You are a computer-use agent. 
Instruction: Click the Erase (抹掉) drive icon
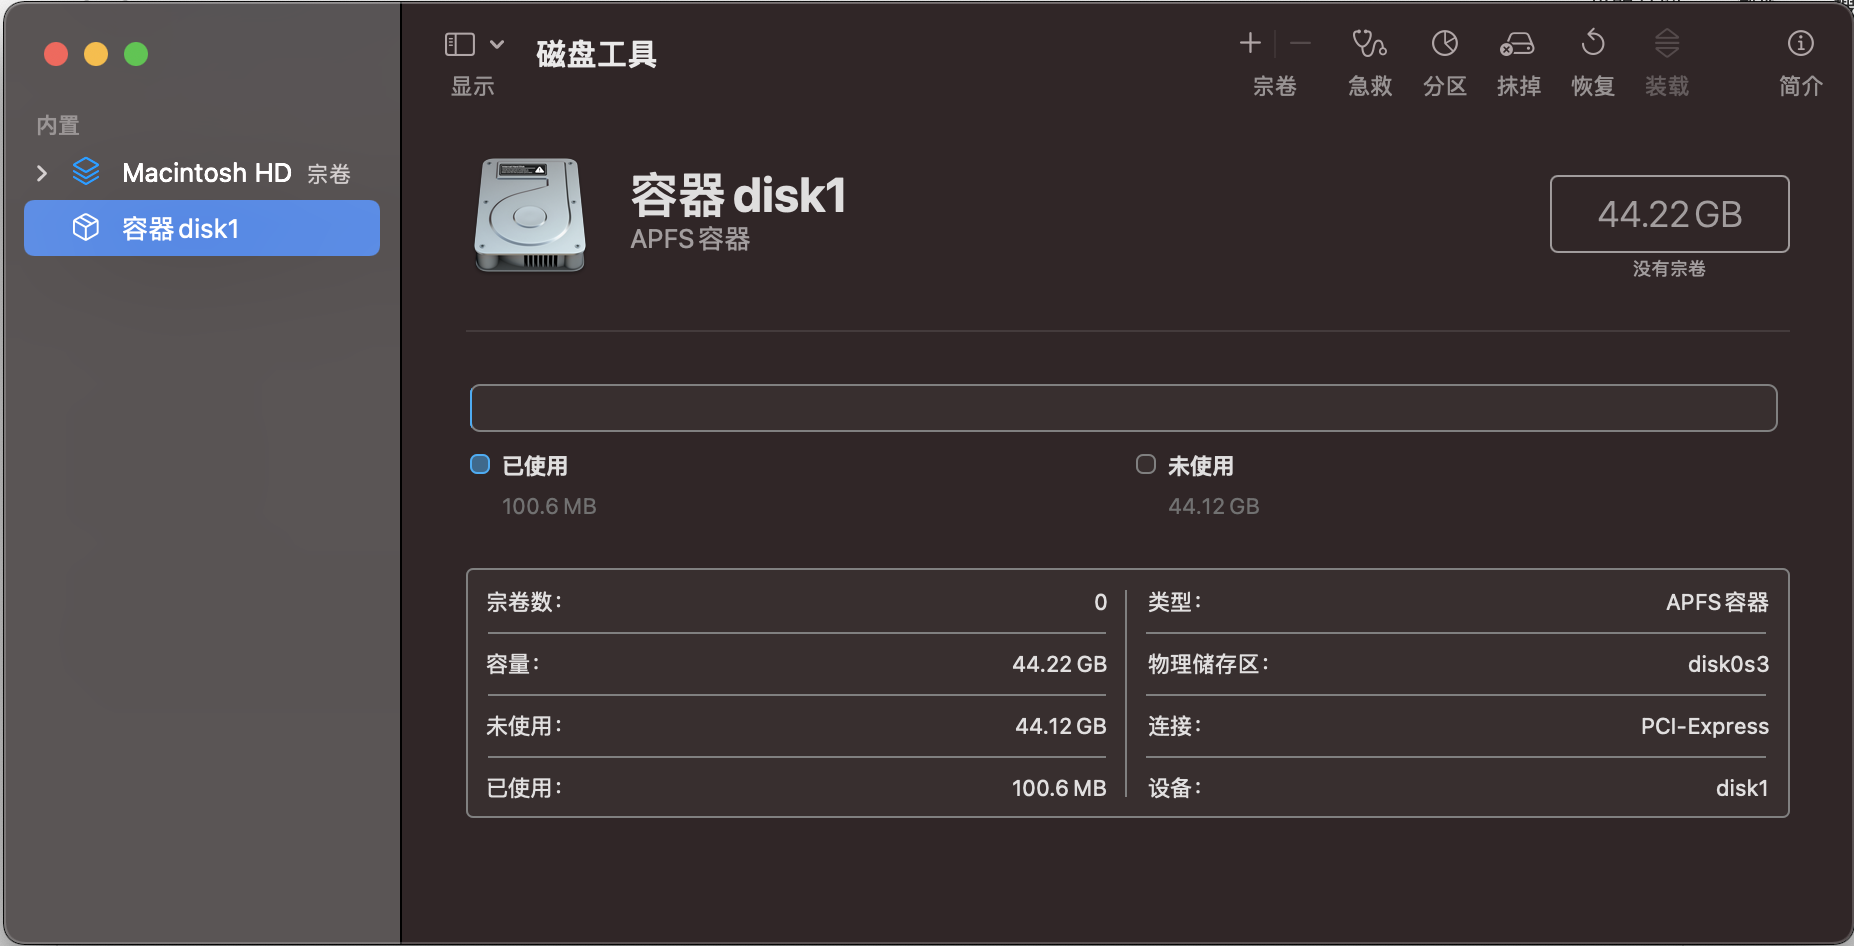[x=1517, y=44]
